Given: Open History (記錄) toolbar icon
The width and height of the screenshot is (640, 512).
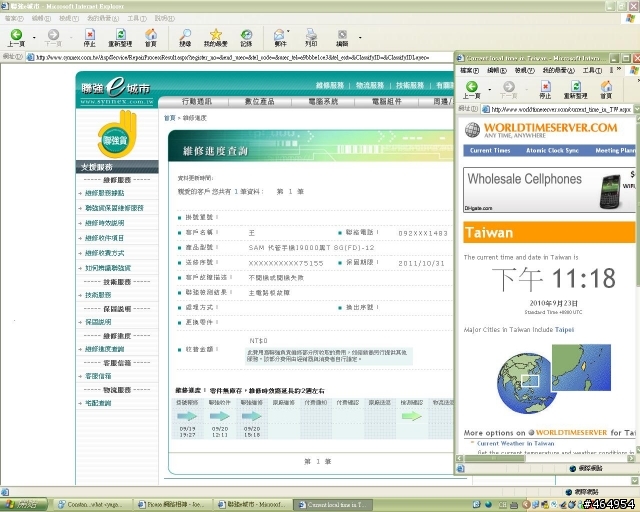Looking at the screenshot, I should pyautogui.click(x=246, y=38).
